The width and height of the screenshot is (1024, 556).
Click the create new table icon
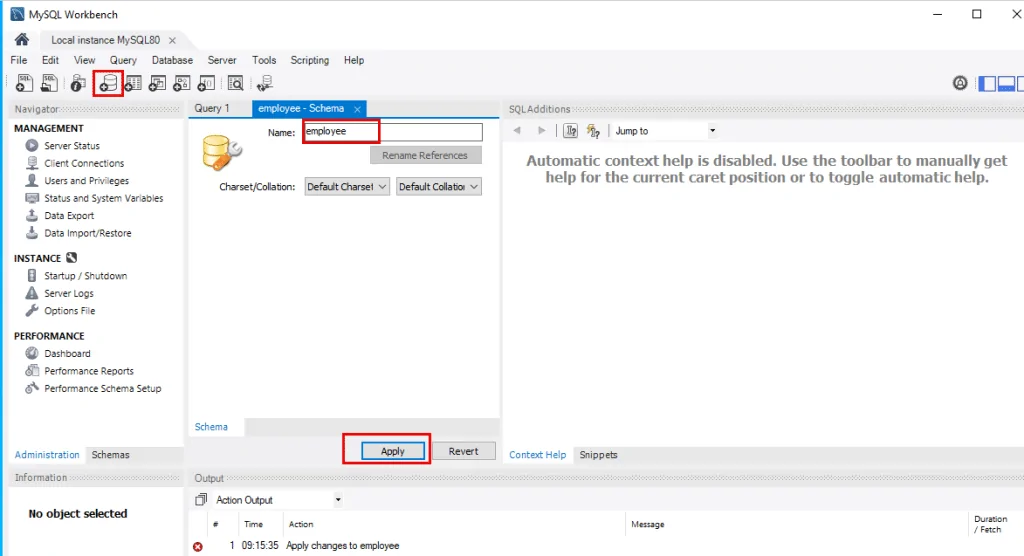(x=133, y=83)
